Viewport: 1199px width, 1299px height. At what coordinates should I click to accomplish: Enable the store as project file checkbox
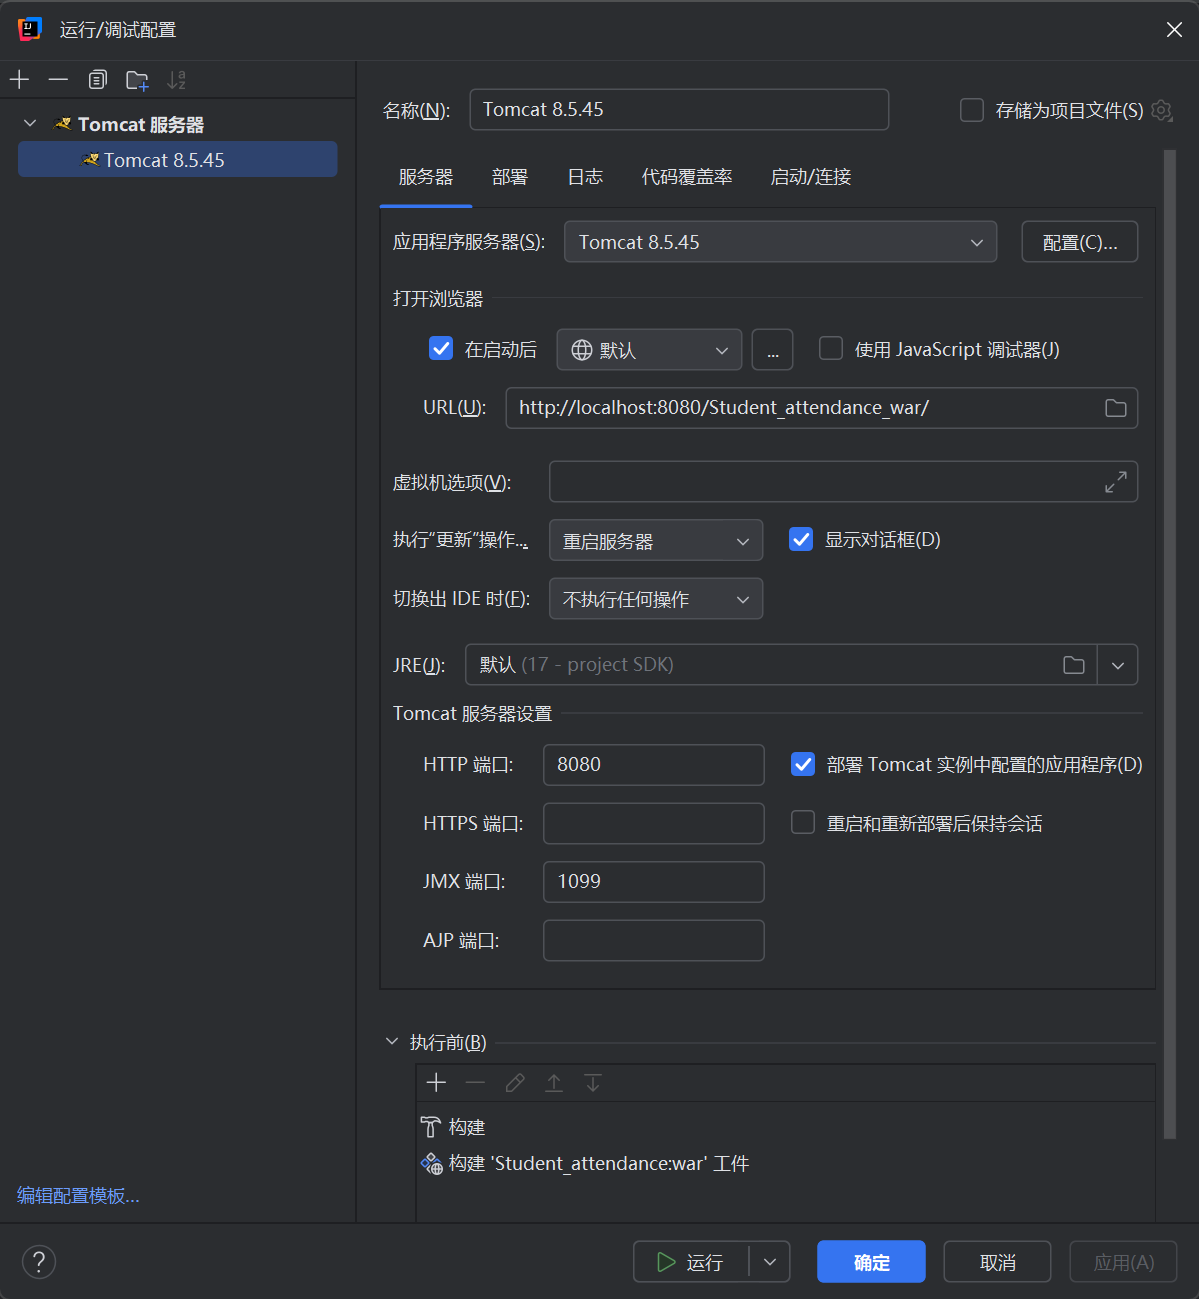[972, 110]
